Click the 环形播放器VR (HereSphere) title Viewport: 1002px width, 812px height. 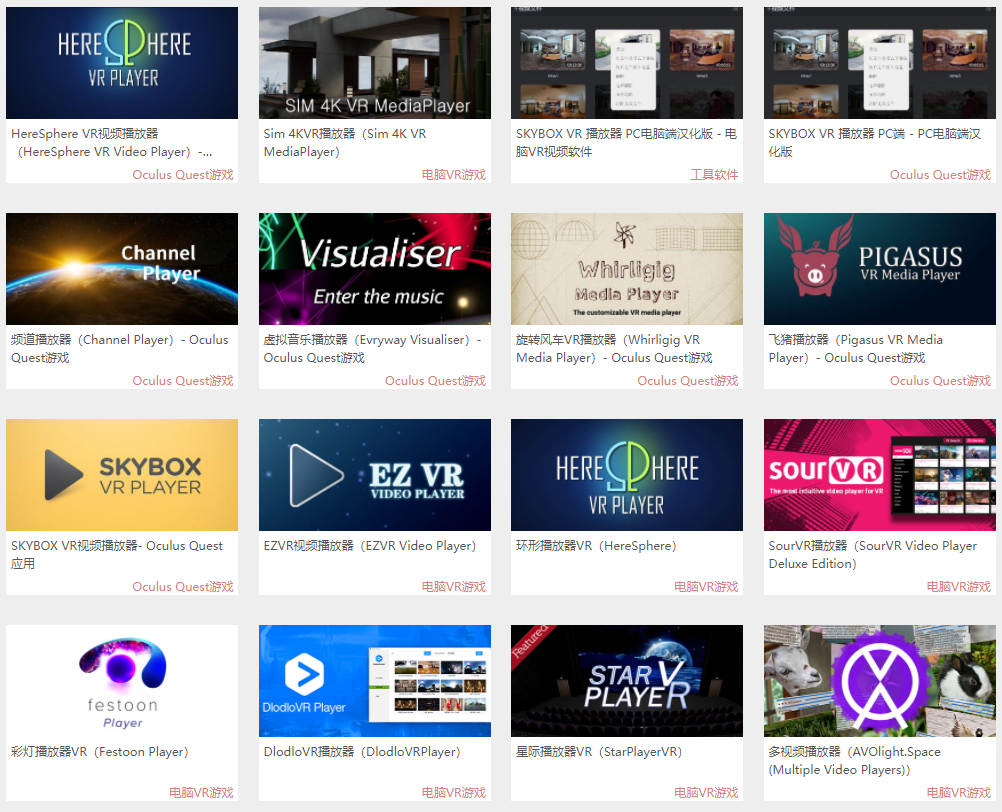click(596, 546)
